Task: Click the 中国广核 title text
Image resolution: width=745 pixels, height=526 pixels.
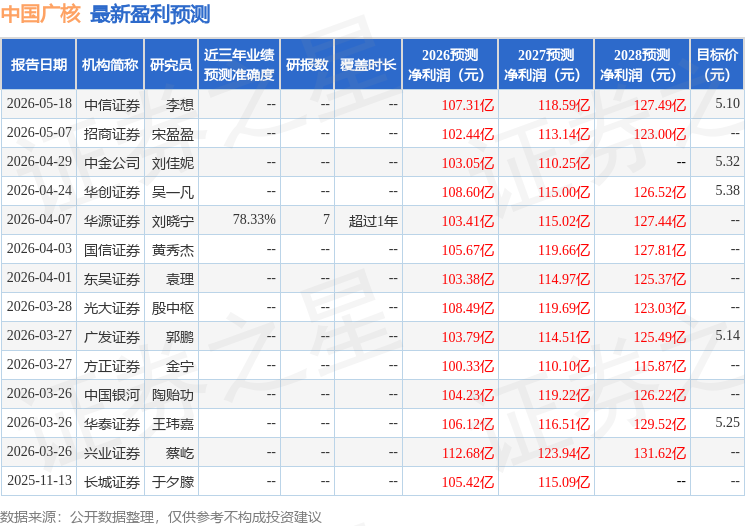Action: pyautogui.click(x=41, y=14)
